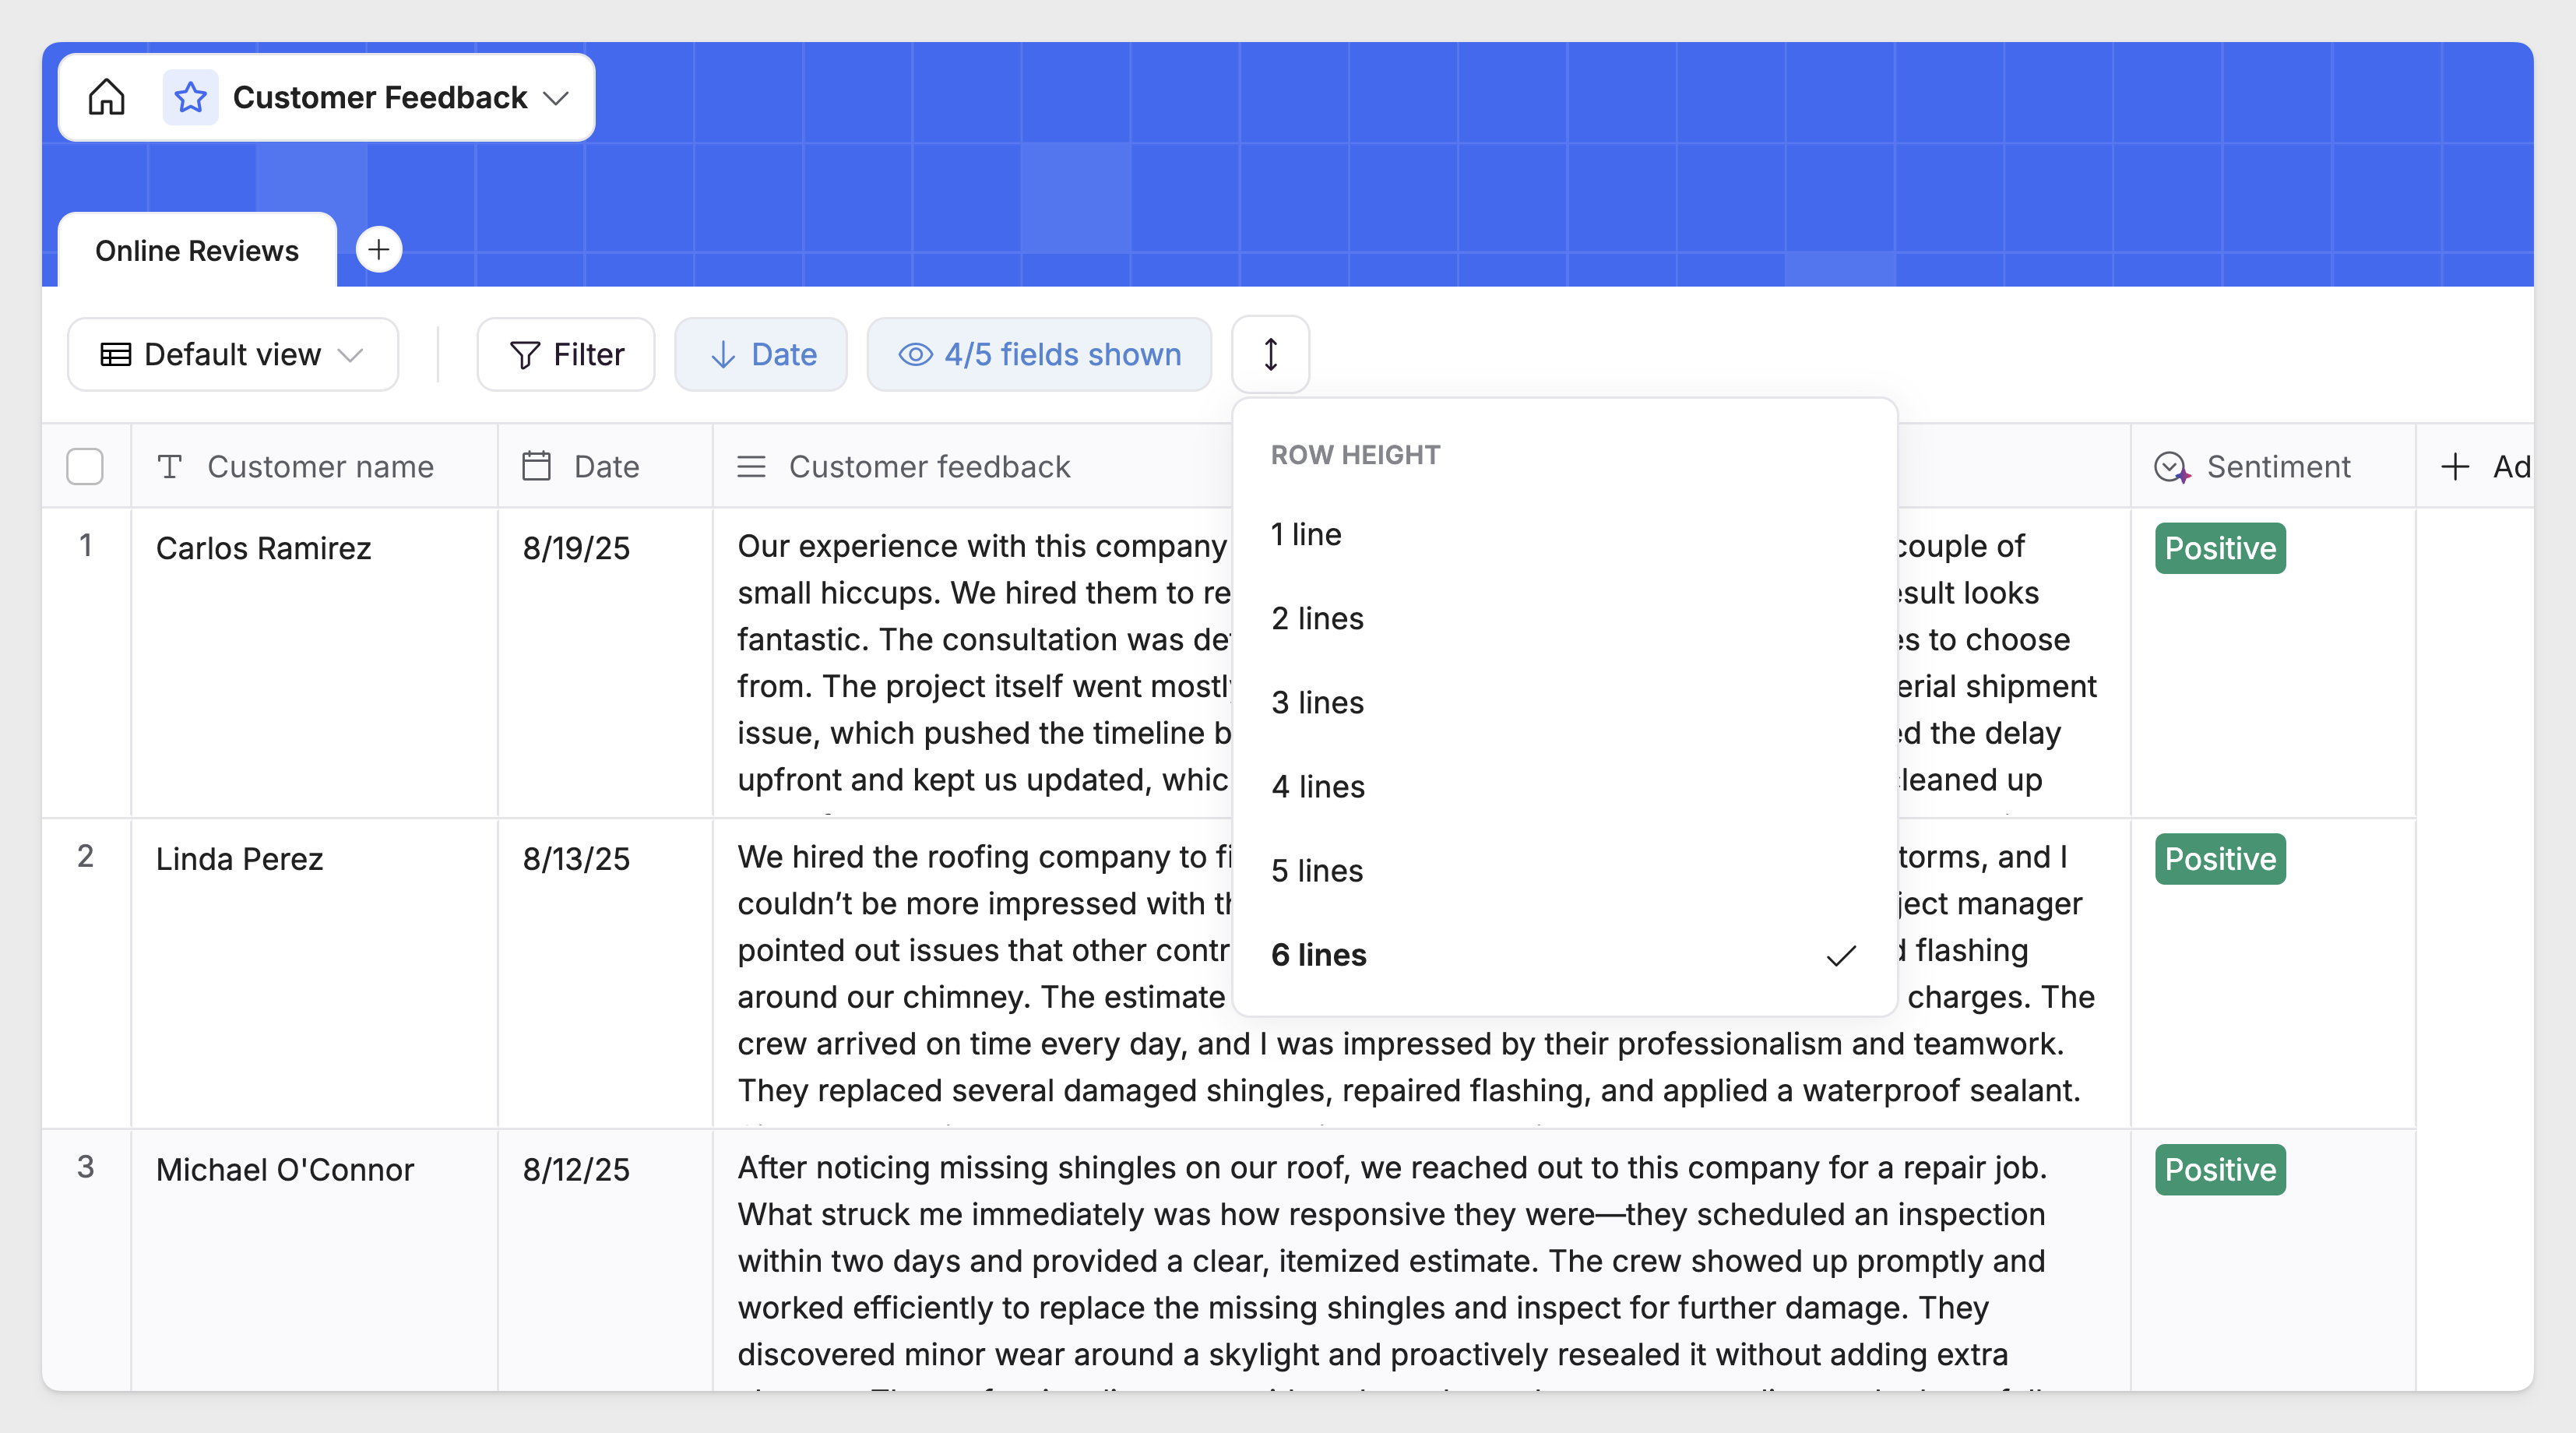2576x1433 pixels.
Task: Click the calendar icon in Date header
Action: (536, 466)
